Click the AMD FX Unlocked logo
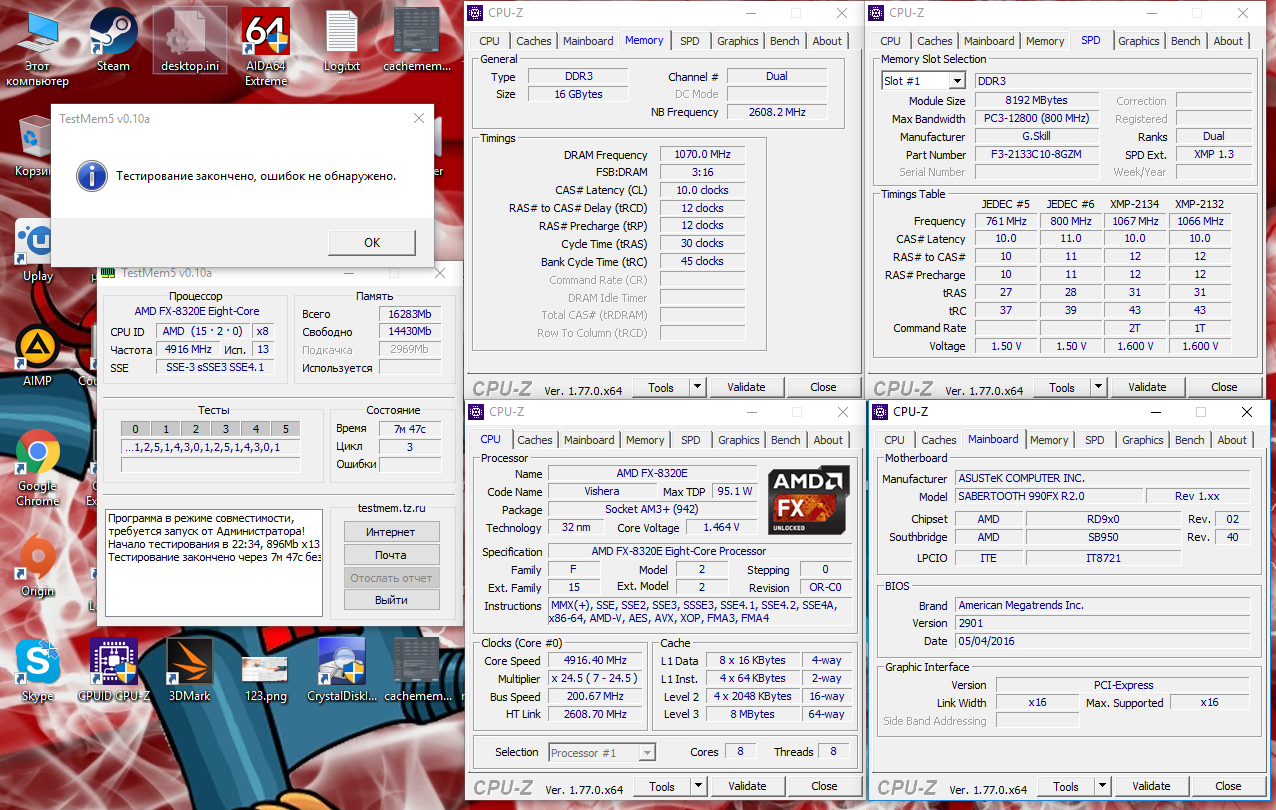 click(x=809, y=499)
